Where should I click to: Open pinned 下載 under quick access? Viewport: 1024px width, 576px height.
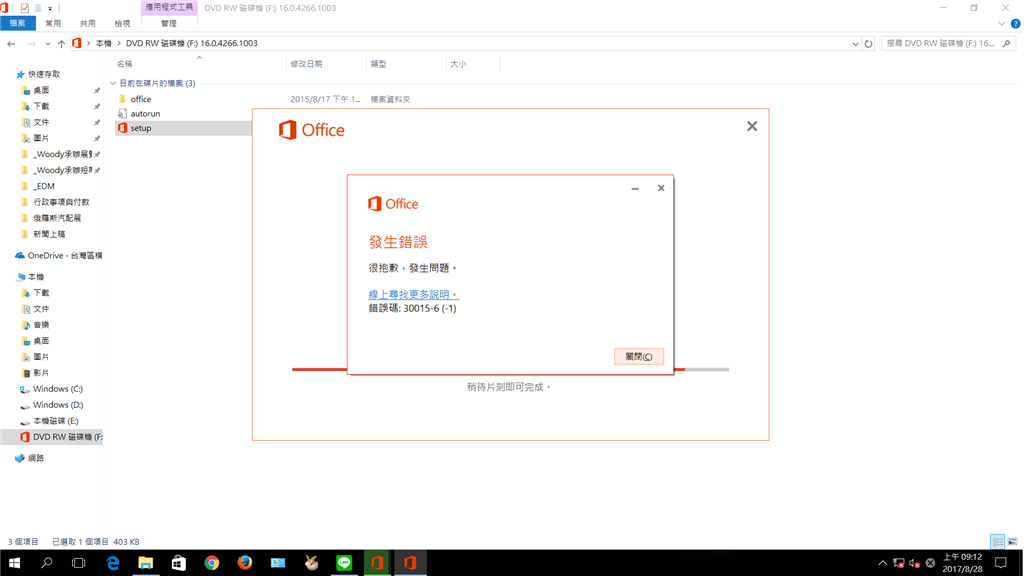coord(41,106)
